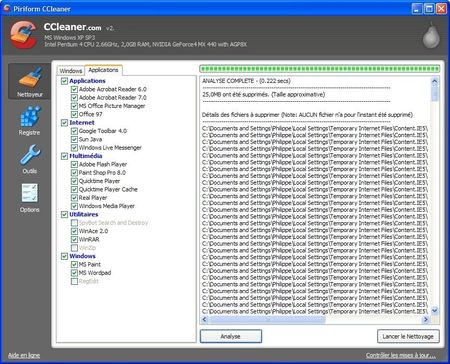This screenshot has height=364, width=450.
Task: Toggle the Paint Shop Pro 8.0 checkbox
Action: (x=74, y=173)
